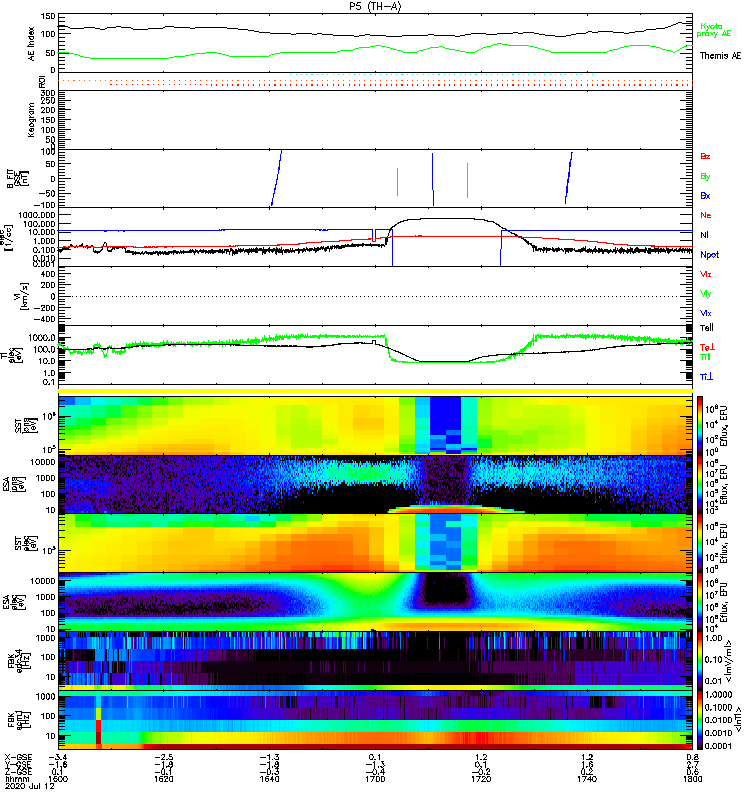Click the "X-GSE" row label
Screen dimensions: 750x800
[18, 758]
